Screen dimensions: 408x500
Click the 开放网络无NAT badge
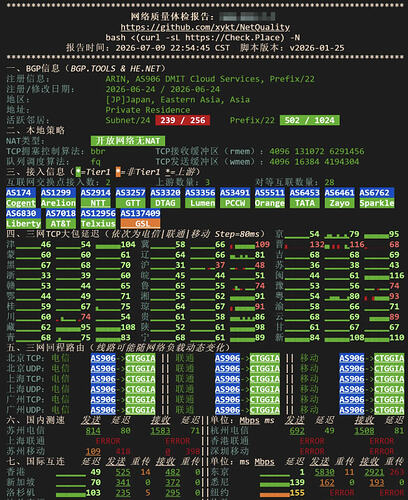click(128, 141)
